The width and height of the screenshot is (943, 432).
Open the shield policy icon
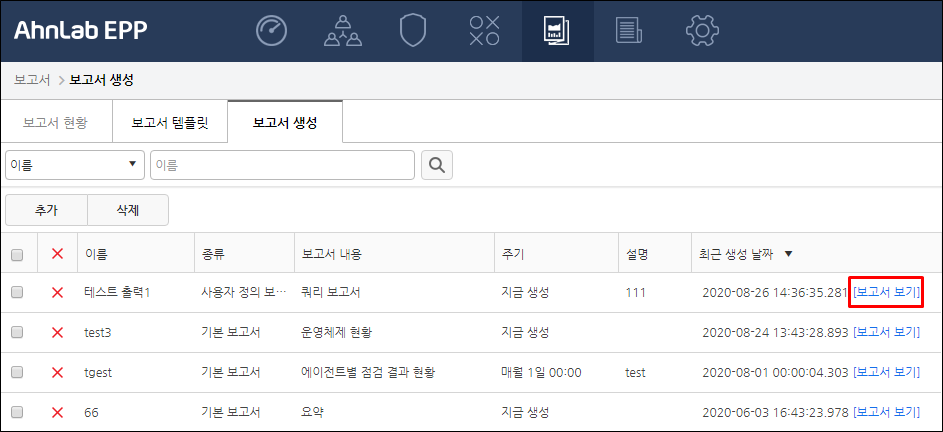[x=413, y=31]
